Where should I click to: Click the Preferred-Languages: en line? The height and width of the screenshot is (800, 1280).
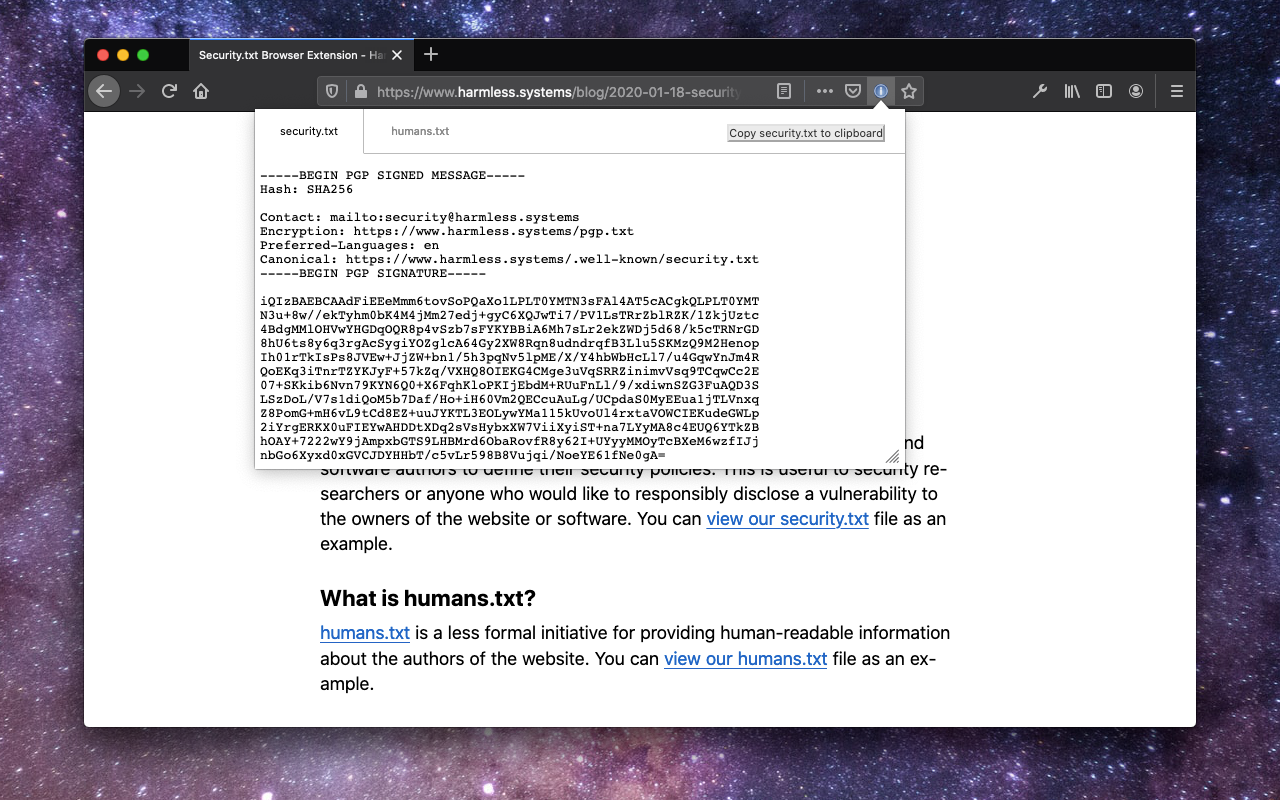[349, 245]
